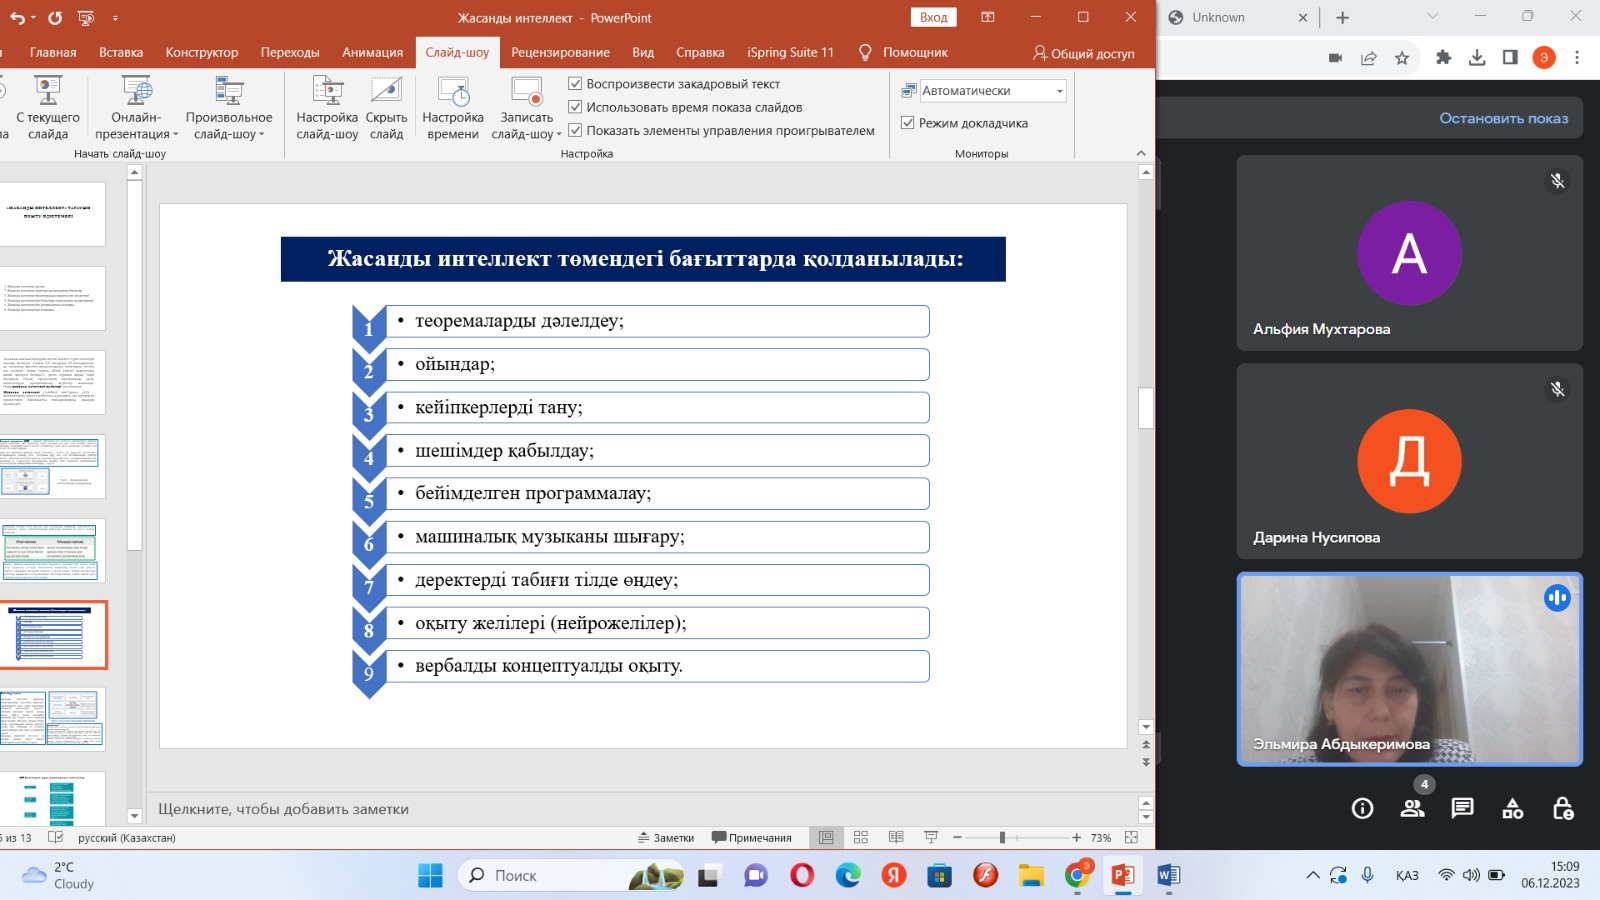Start slide show from status bar icon
1600x900 pixels.
[x=931, y=837]
